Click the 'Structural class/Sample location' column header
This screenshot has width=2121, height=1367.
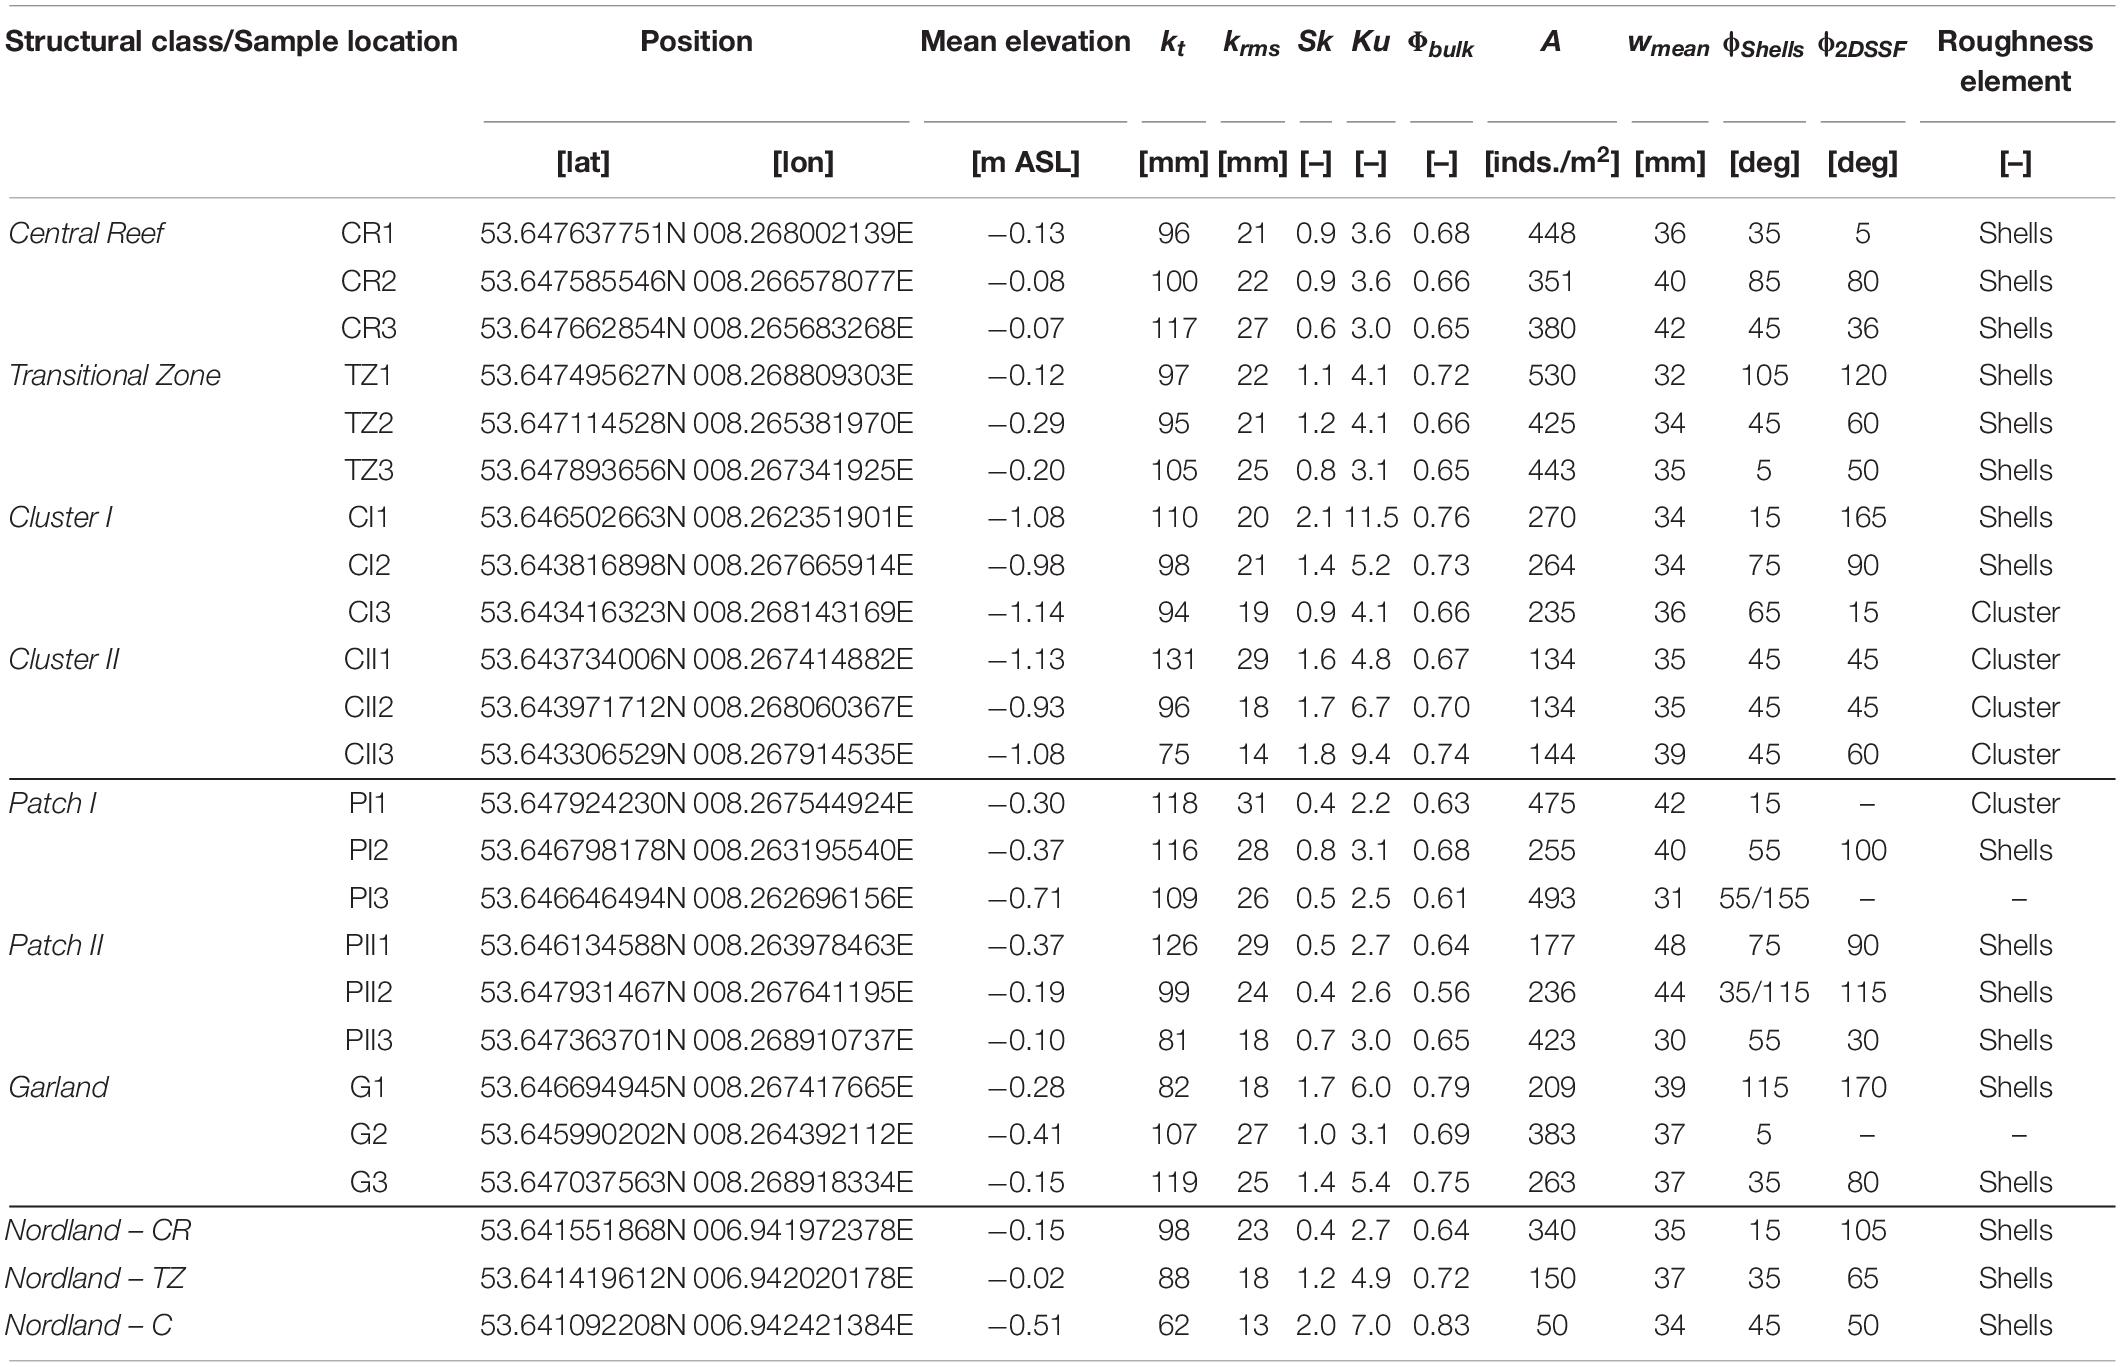pyautogui.click(x=231, y=42)
